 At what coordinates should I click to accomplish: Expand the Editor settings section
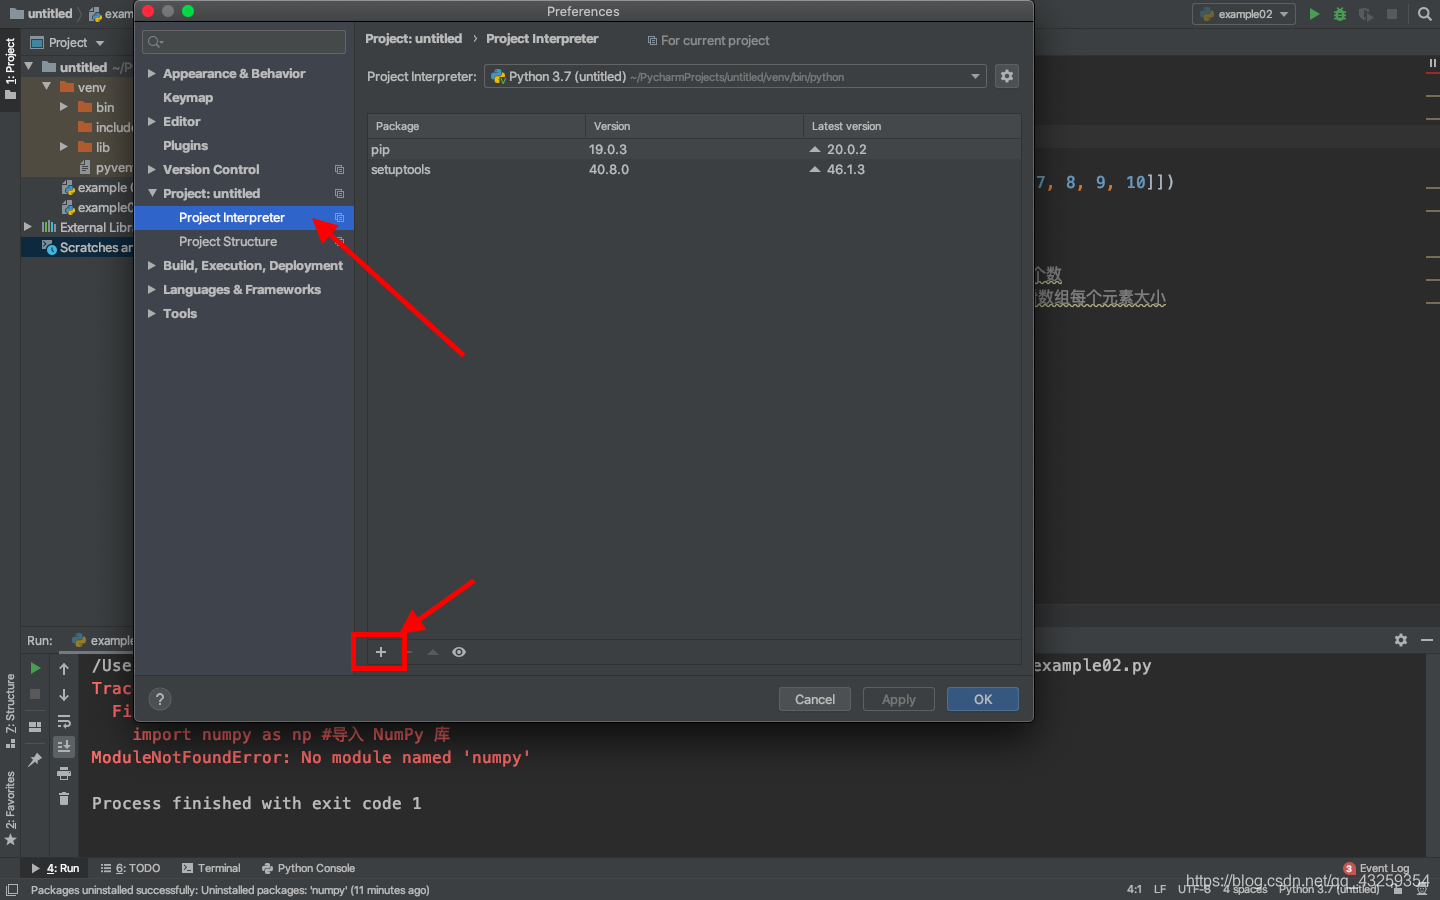click(152, 122)
